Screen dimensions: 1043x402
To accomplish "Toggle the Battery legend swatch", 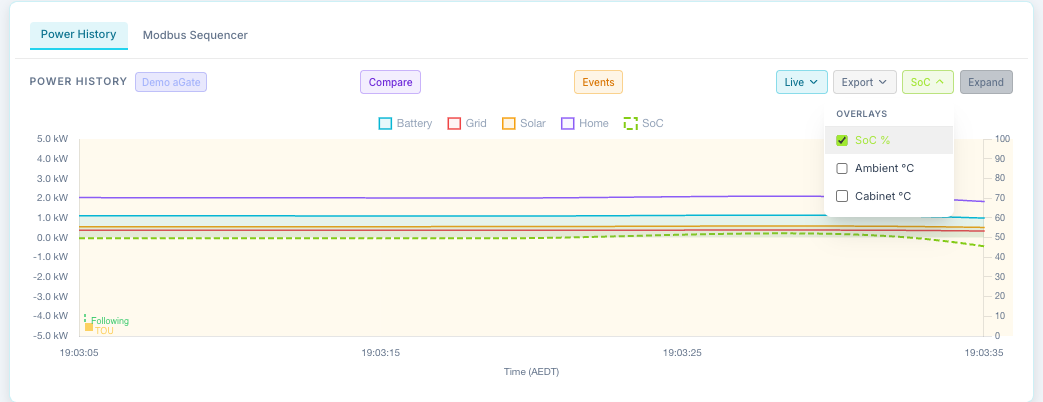I will pos(385,123).
